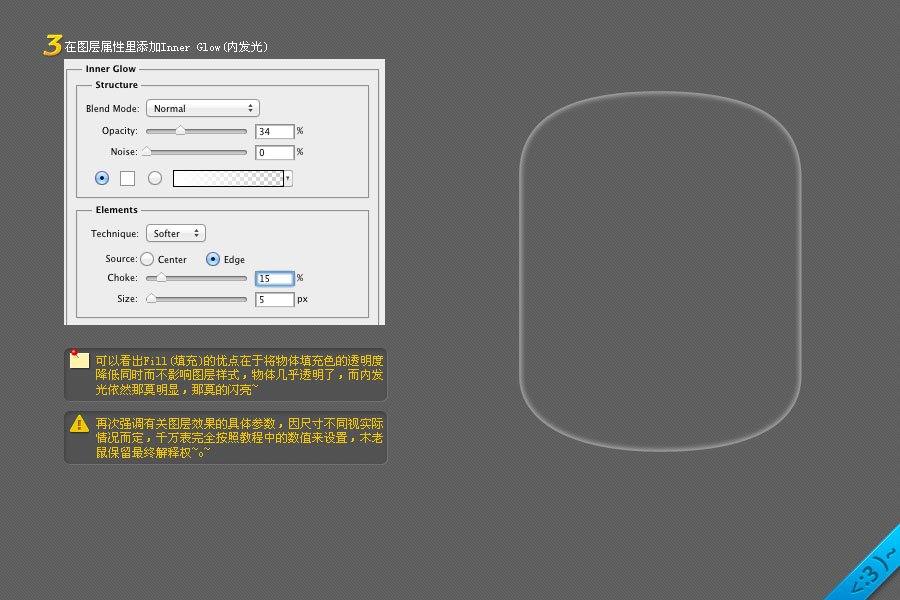Viewport: 900px width, 600px height.
Task: Open the white glow color swatch
Action: [x=127, y=179]
